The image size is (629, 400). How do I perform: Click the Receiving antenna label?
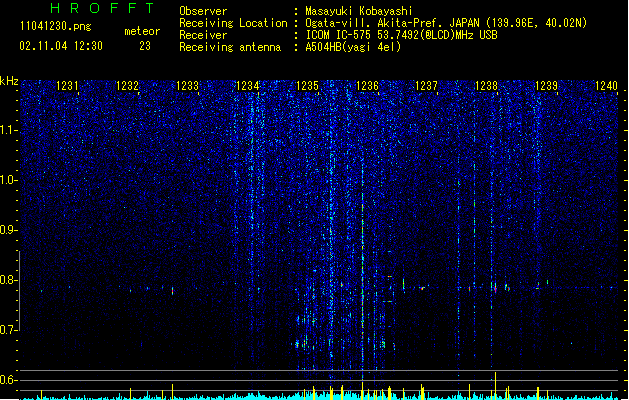tap(230, 47)
